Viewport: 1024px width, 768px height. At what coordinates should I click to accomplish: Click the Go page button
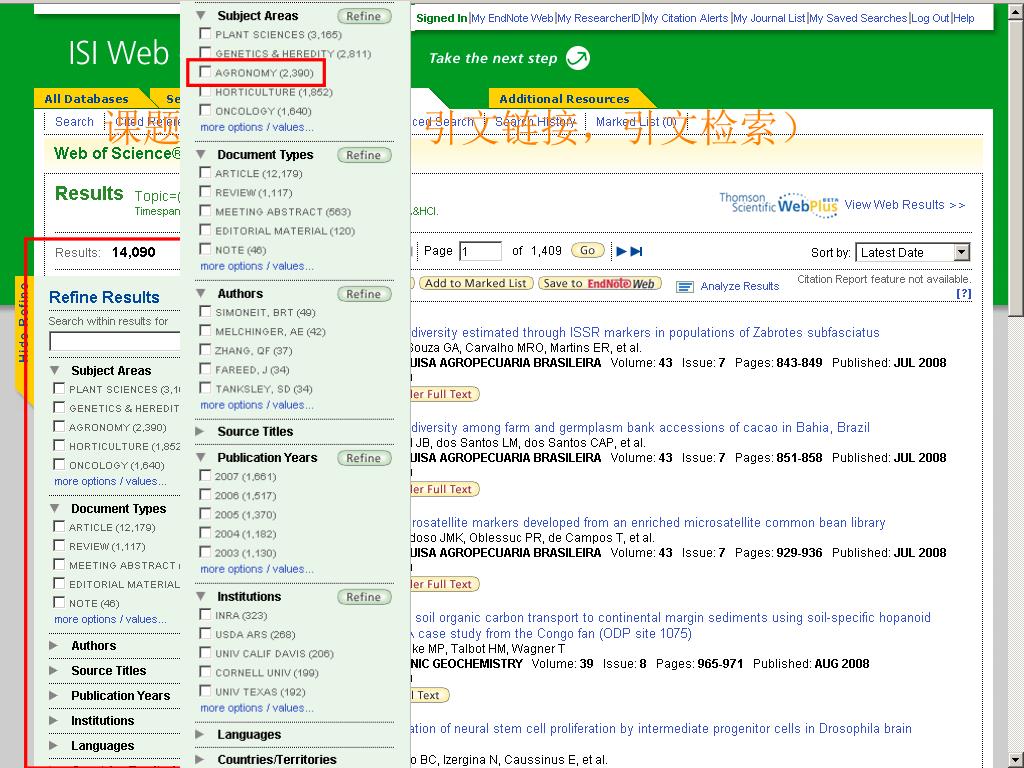click(587, 251)
